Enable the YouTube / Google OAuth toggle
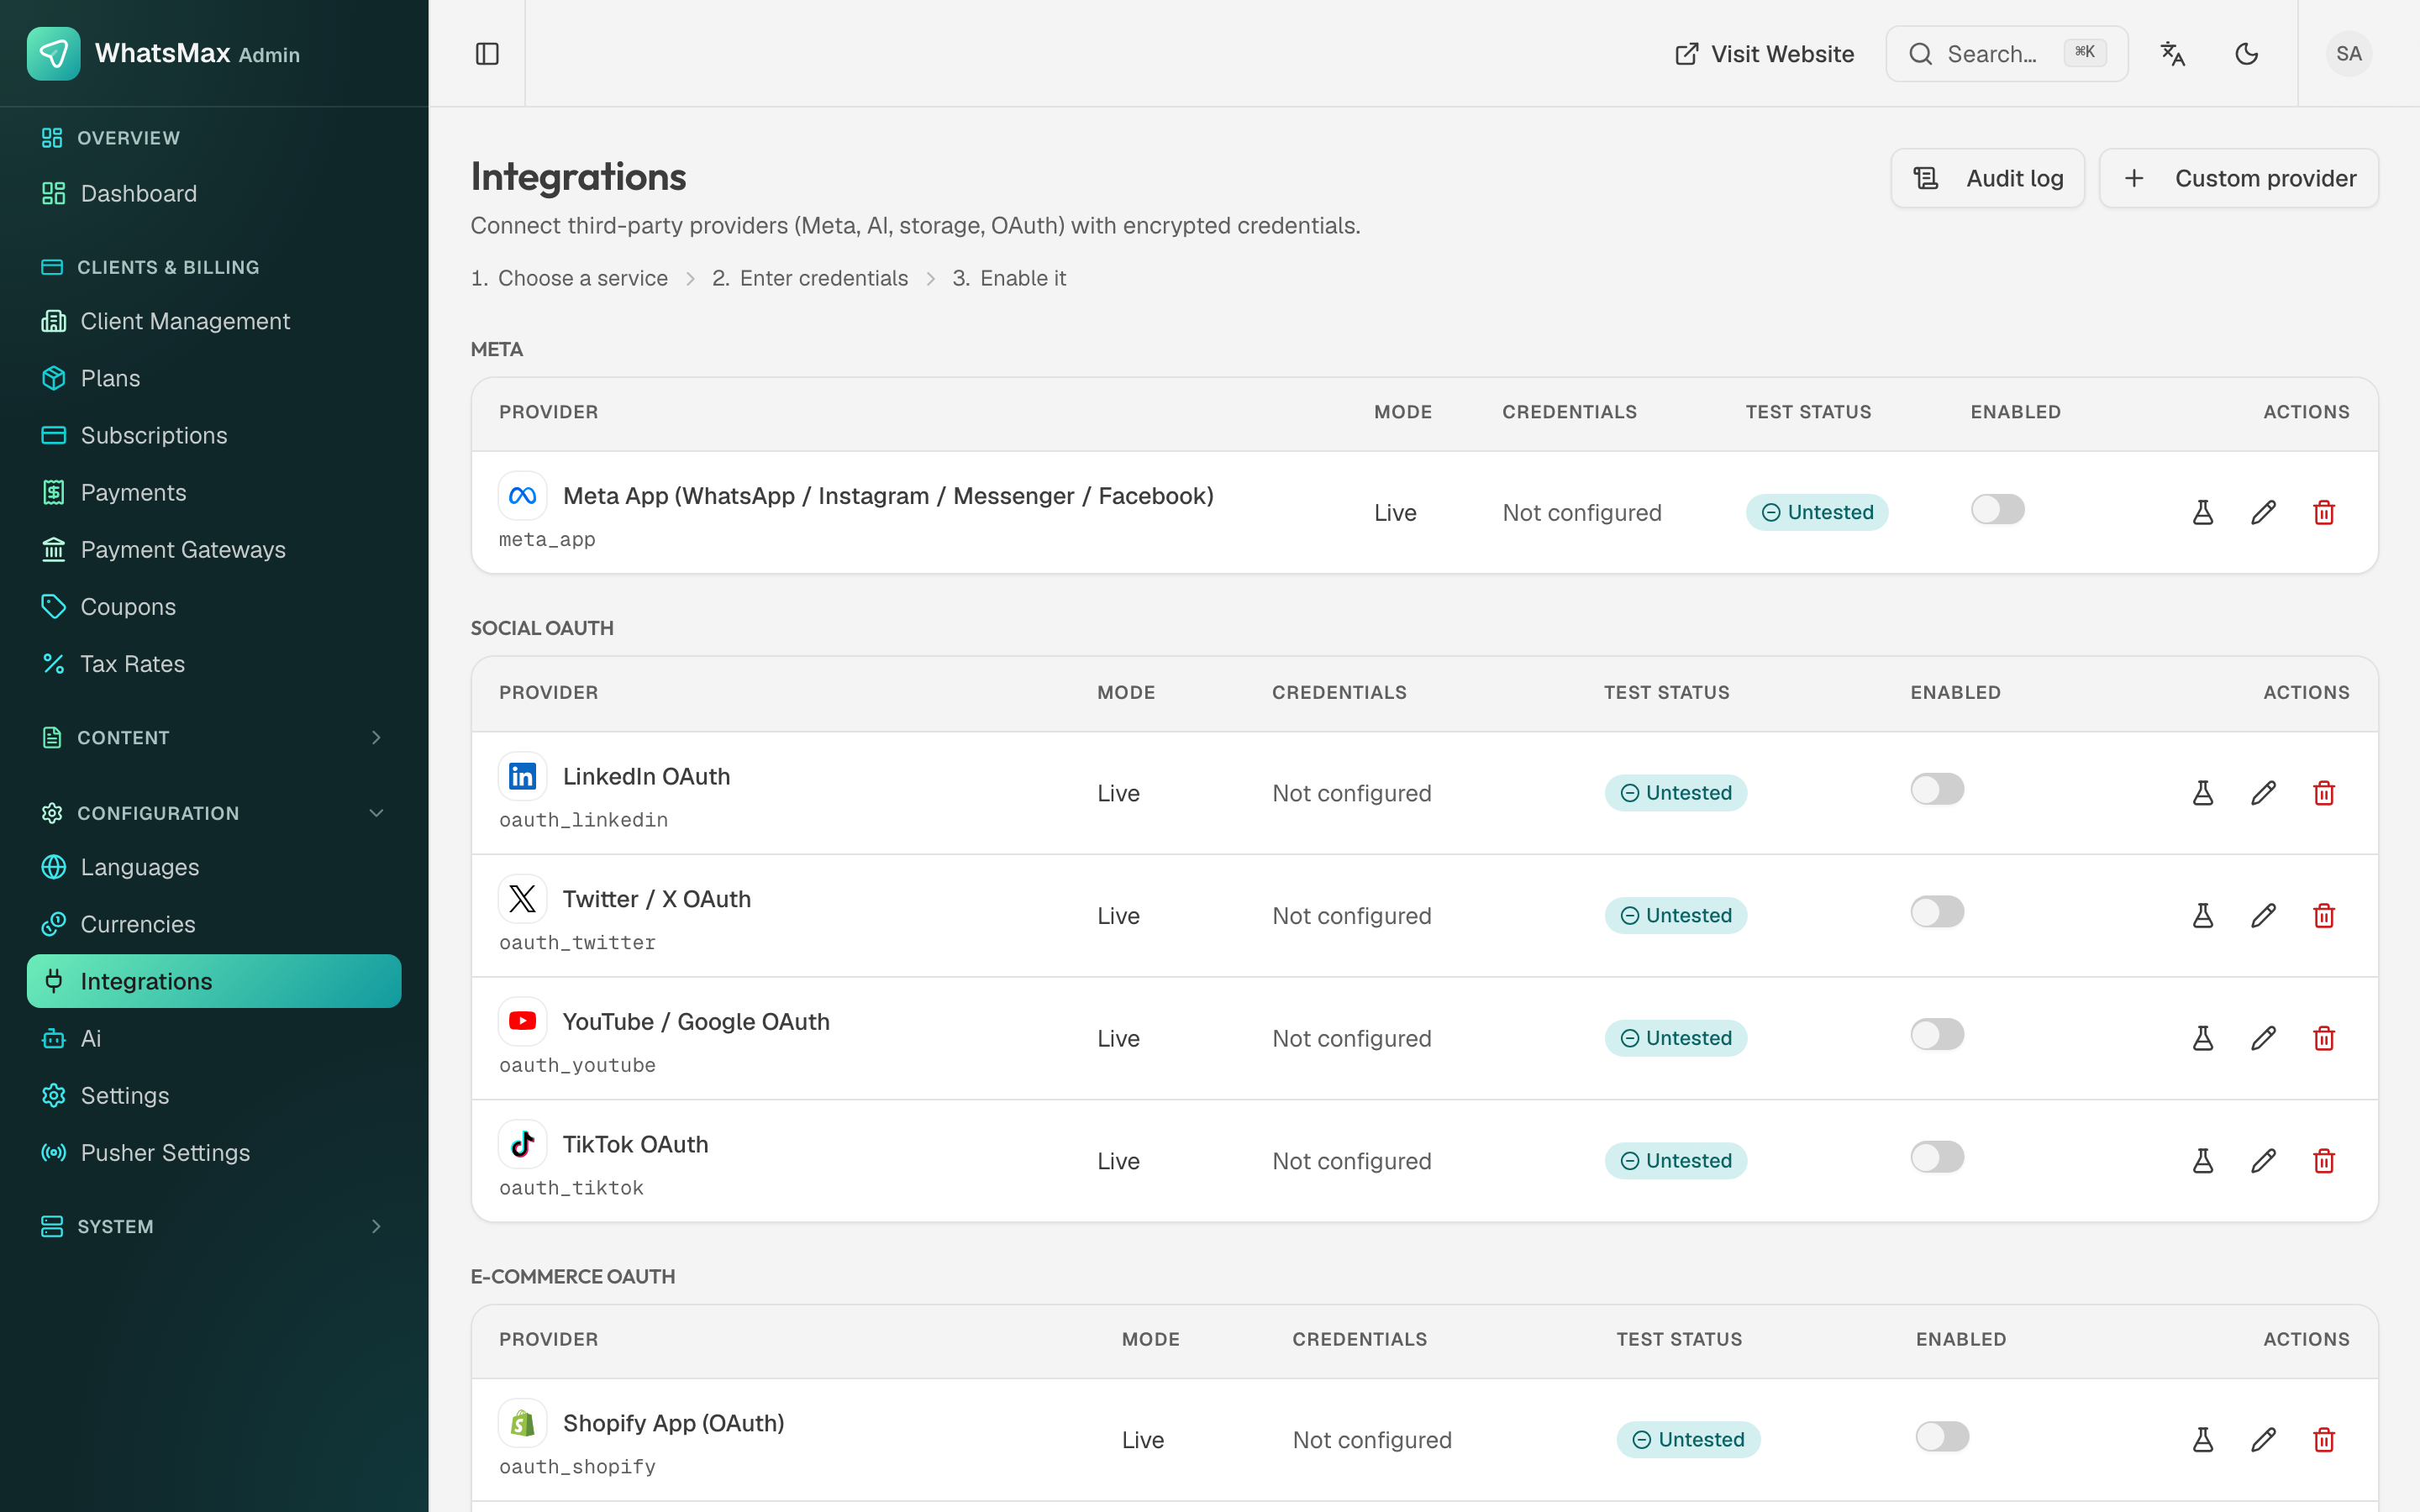Image resolution: width=2420 pixels, height=1512 pixels. pyautogui.click(x=1937, y=1034)
